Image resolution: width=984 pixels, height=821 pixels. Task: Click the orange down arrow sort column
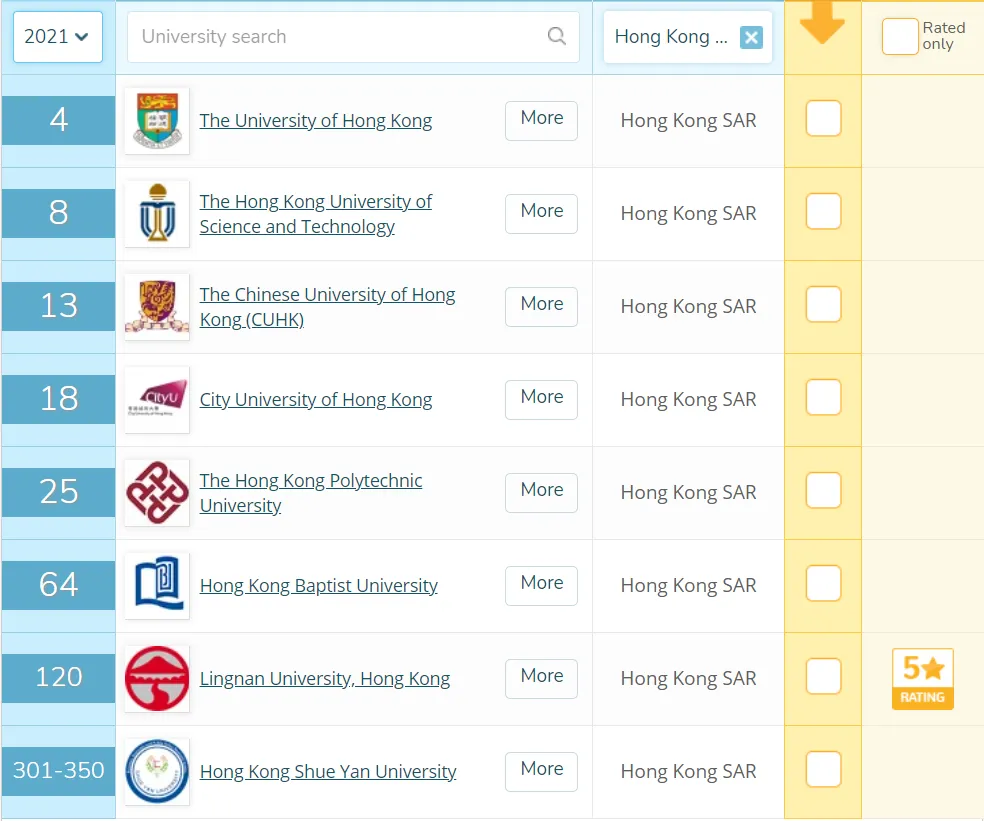tap(822, 24)
